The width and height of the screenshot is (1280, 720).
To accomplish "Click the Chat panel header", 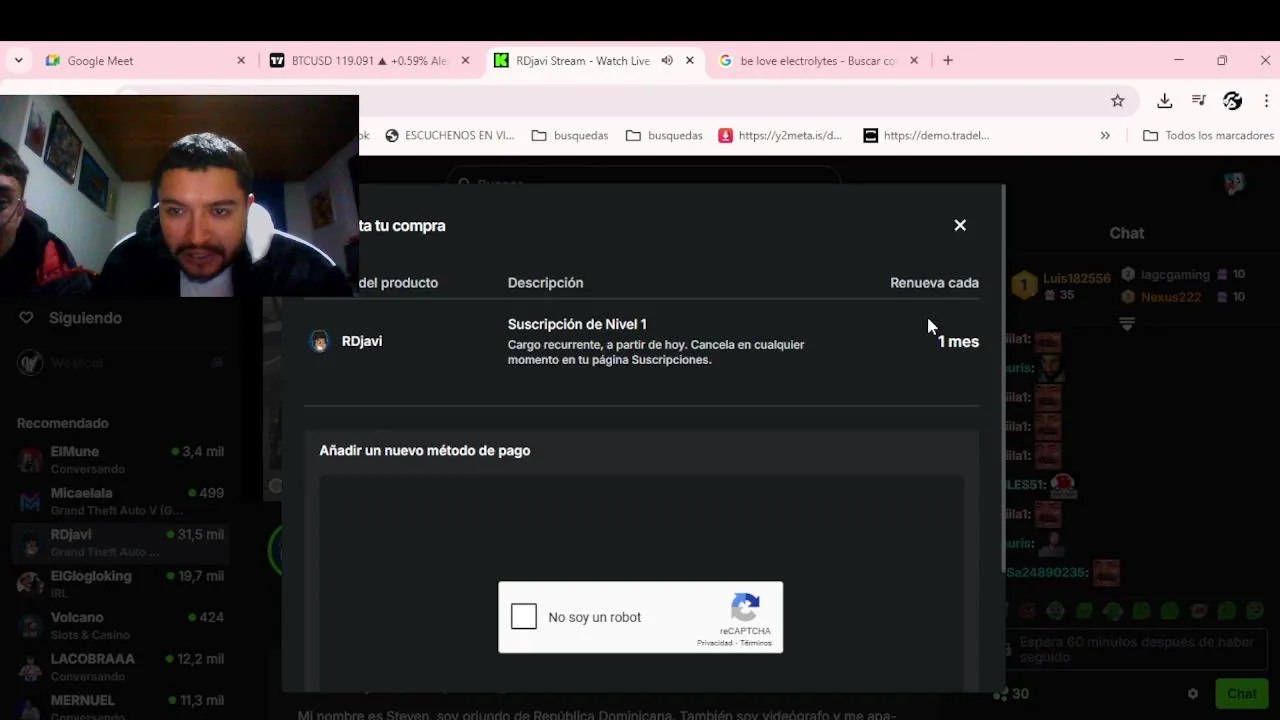I will pyautogui.click(x=1127, y=233).
